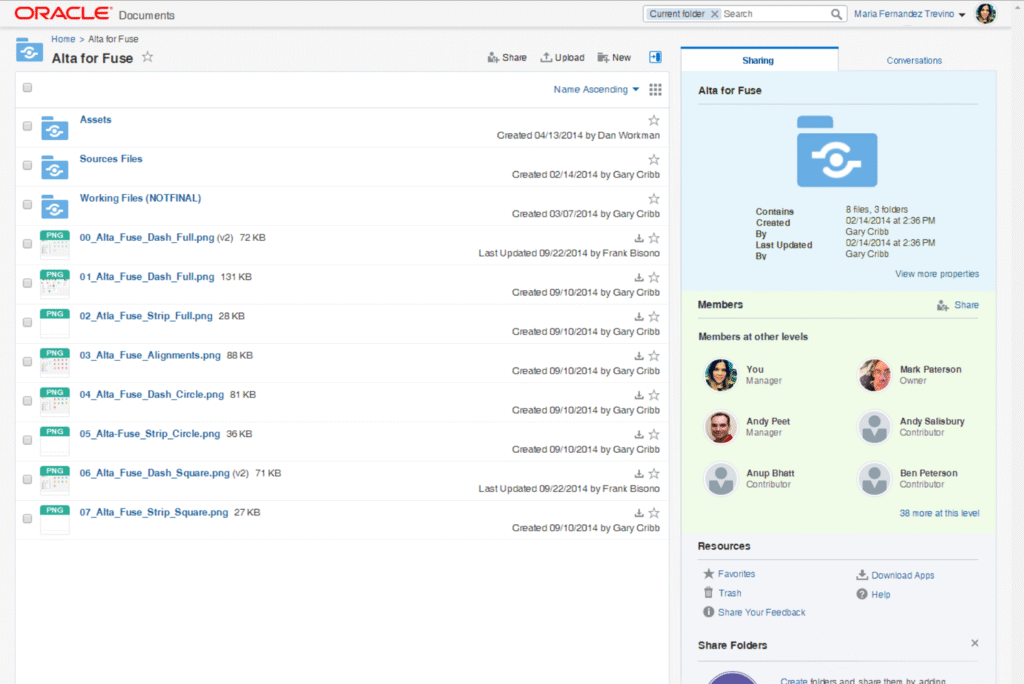The height and width of the screenshot is (684, 1024).
Task: Click Mark Paterson's member avatar
Action: (874, 375)
